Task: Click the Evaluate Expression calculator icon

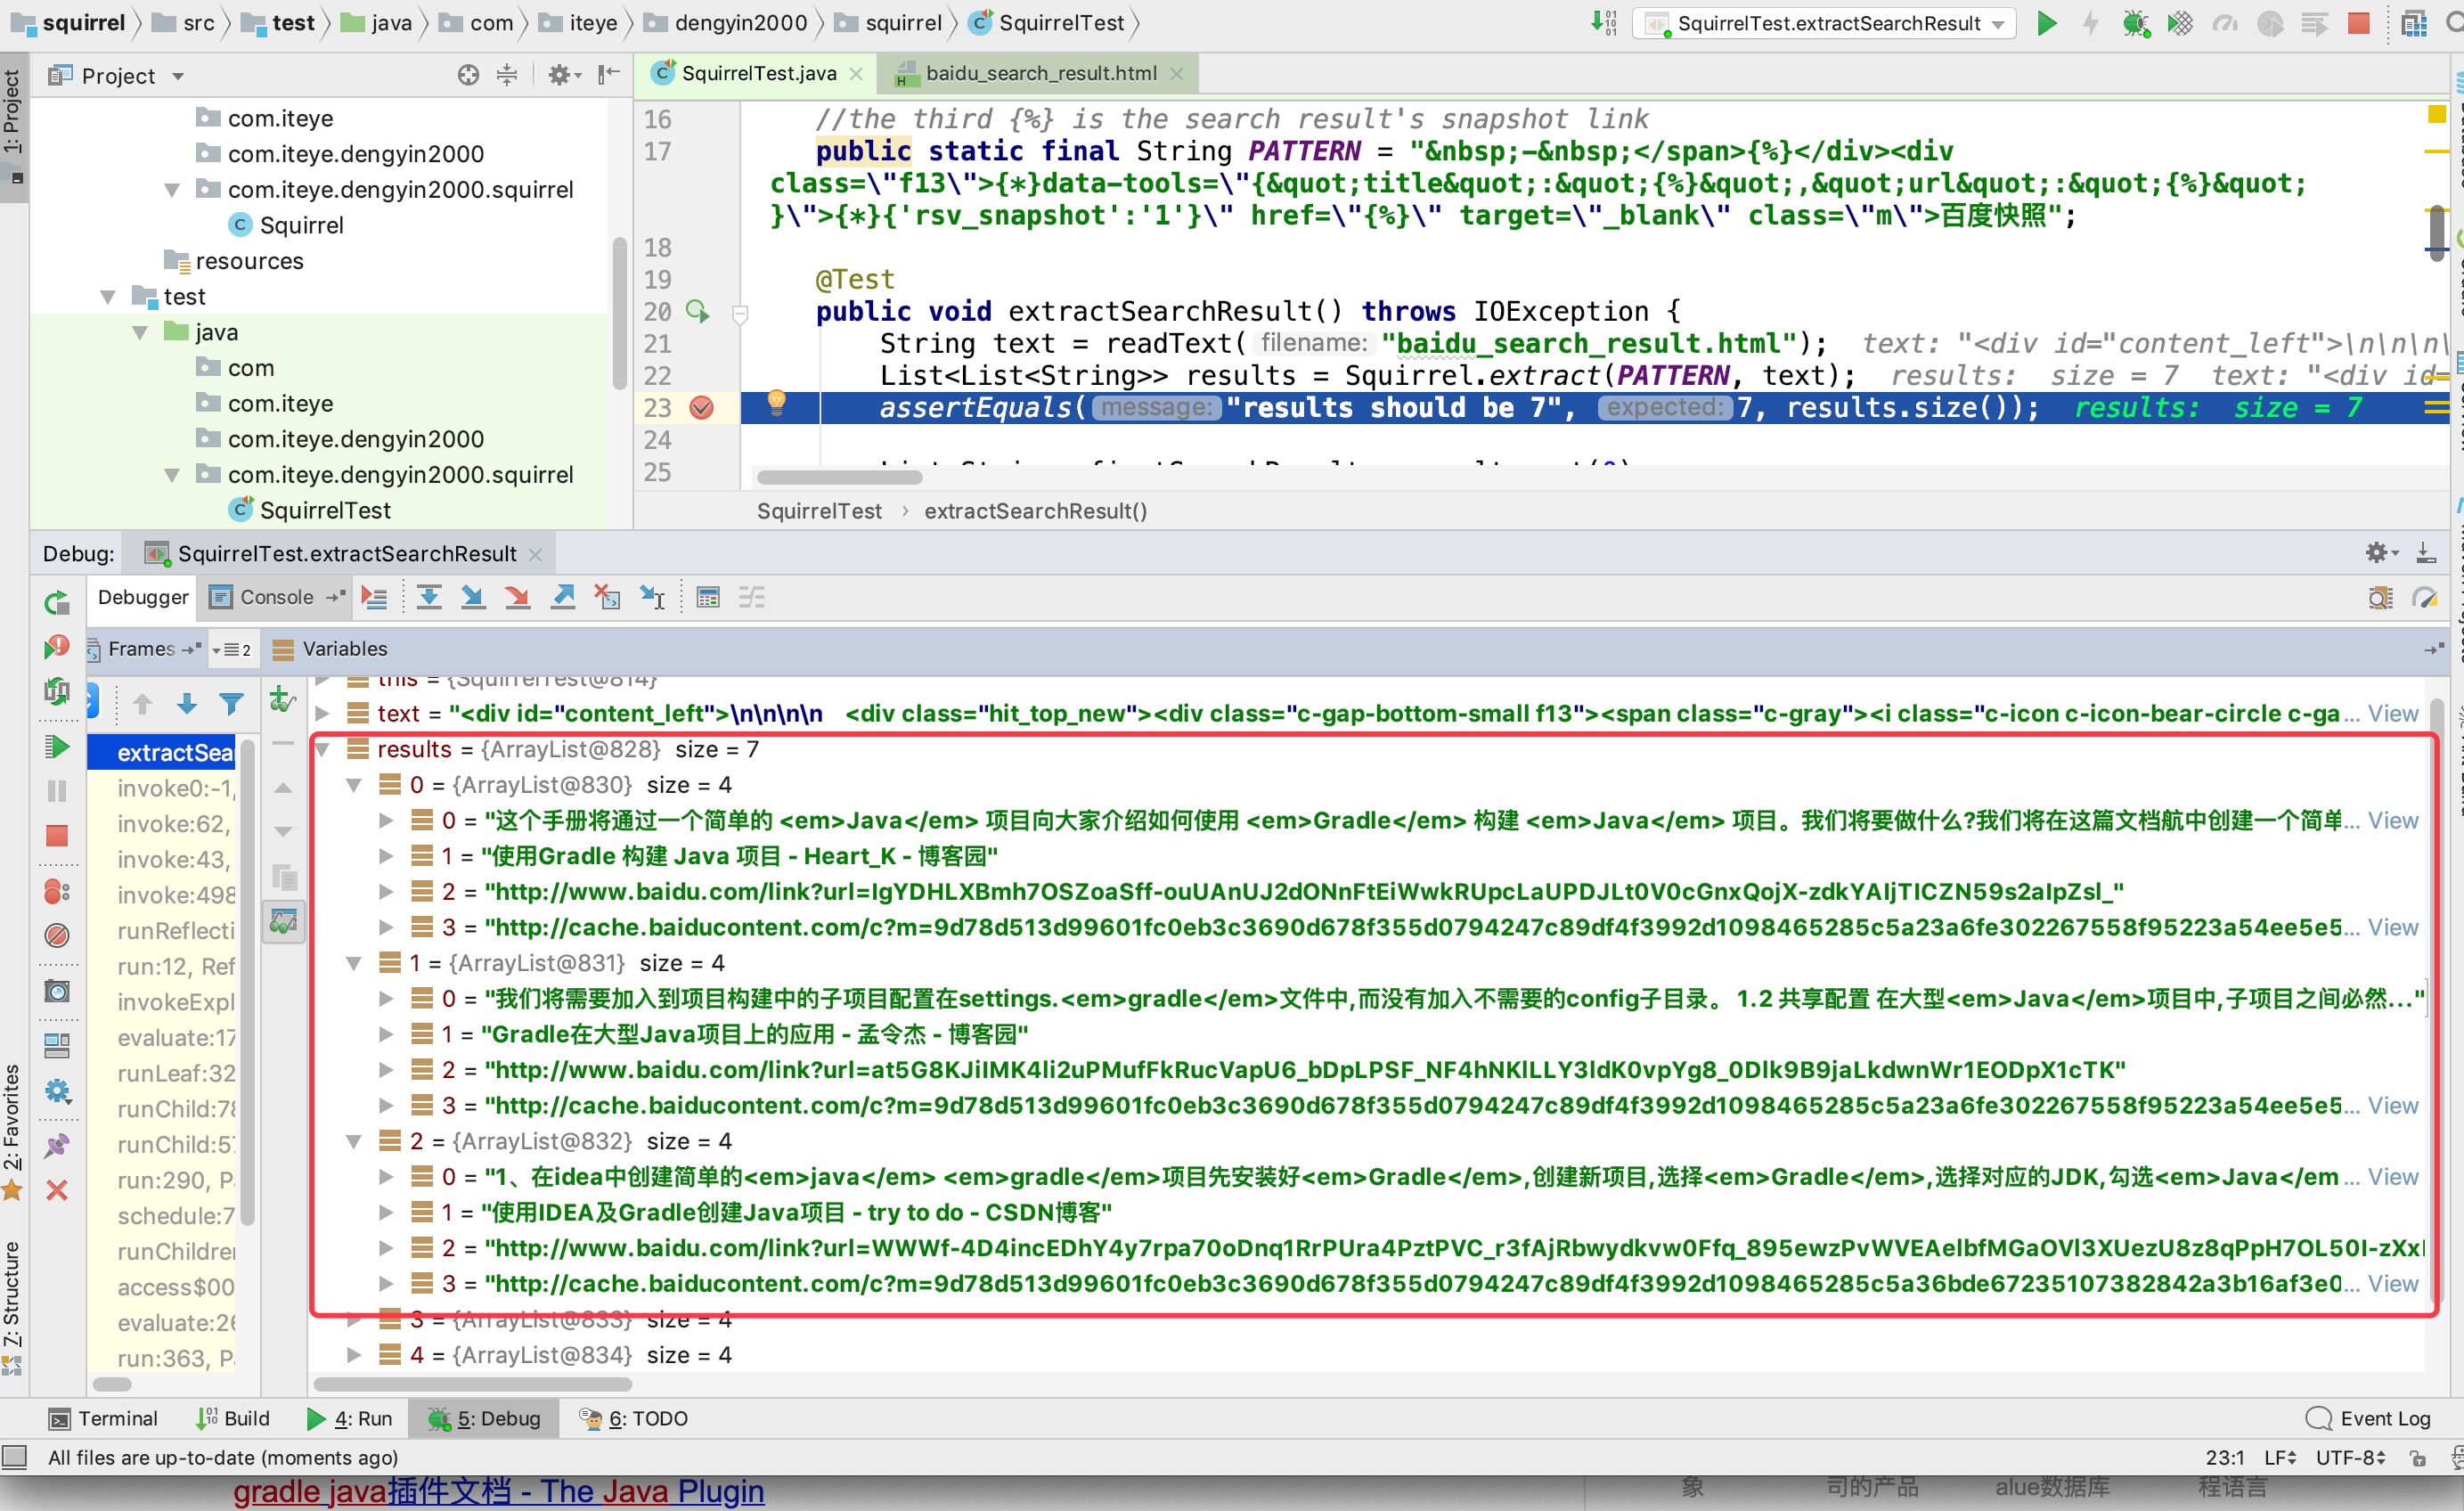Action: tap(708, 598)
